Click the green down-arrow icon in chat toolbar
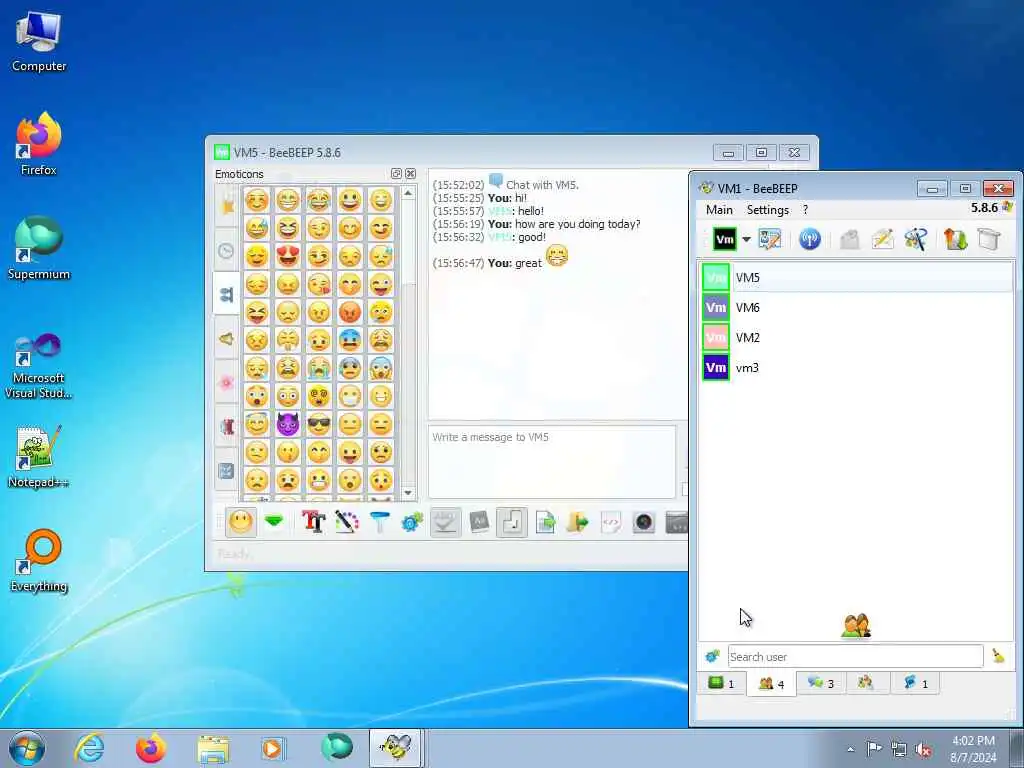 click(x=274, y=522)
